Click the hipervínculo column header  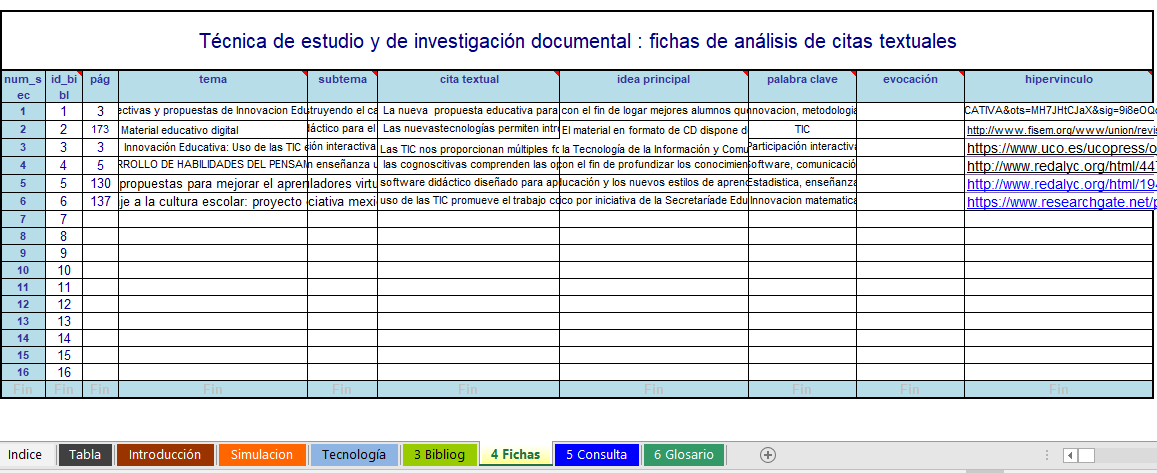pyautogui.click(x=1059, y=87)
